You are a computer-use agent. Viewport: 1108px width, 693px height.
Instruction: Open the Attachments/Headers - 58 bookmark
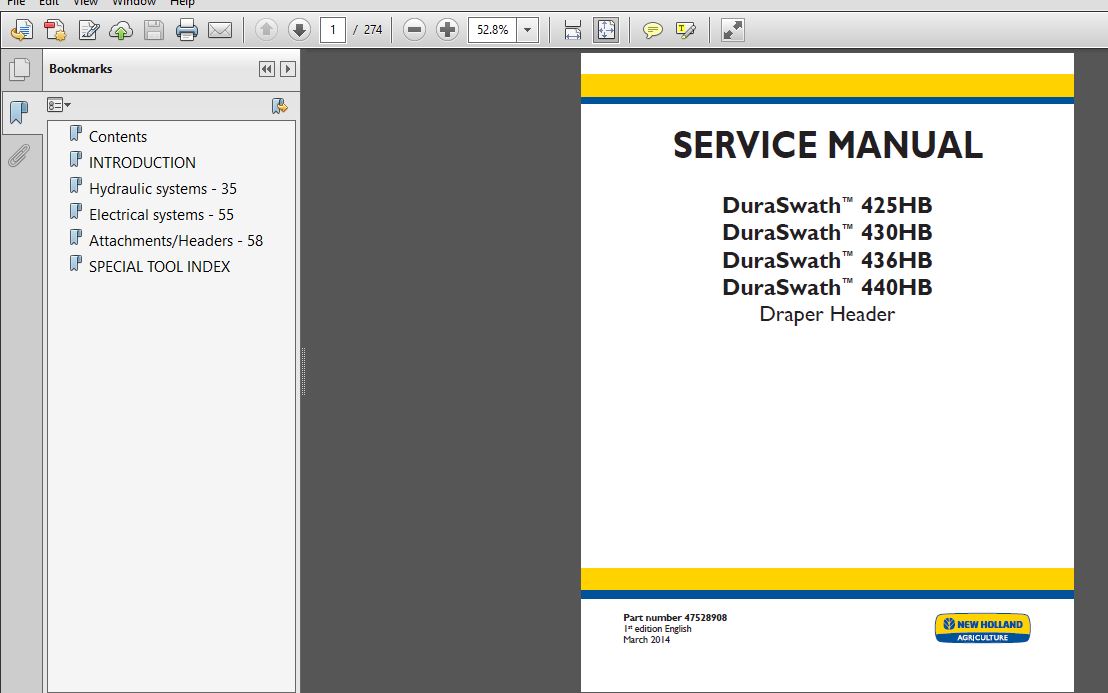pos(175,241)
